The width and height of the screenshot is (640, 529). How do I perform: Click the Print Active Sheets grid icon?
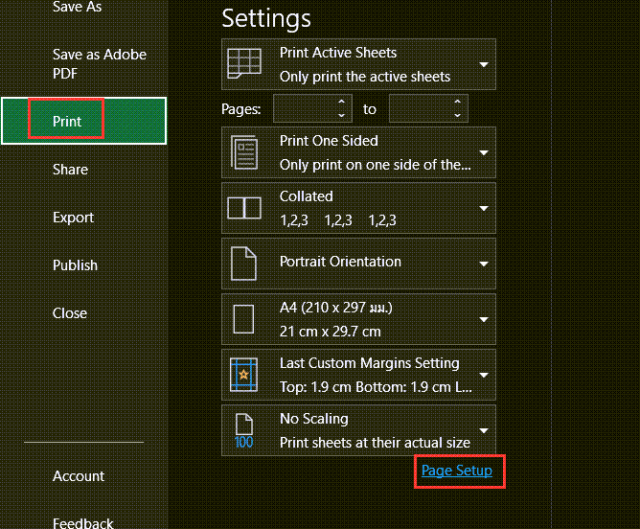click(x=244, y=63)
